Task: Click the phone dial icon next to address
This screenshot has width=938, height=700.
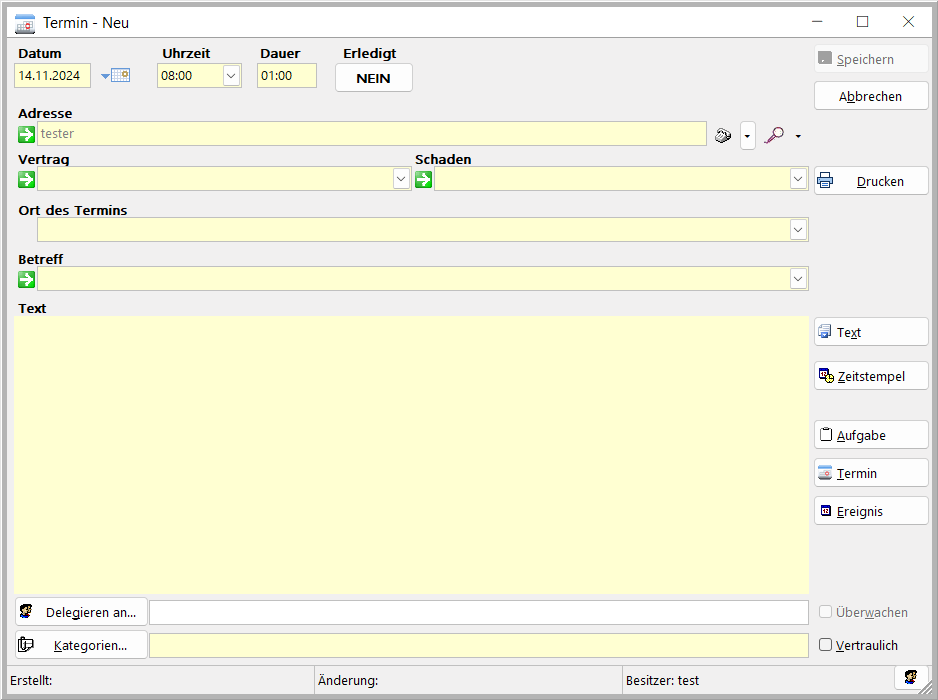Action: 724,135
